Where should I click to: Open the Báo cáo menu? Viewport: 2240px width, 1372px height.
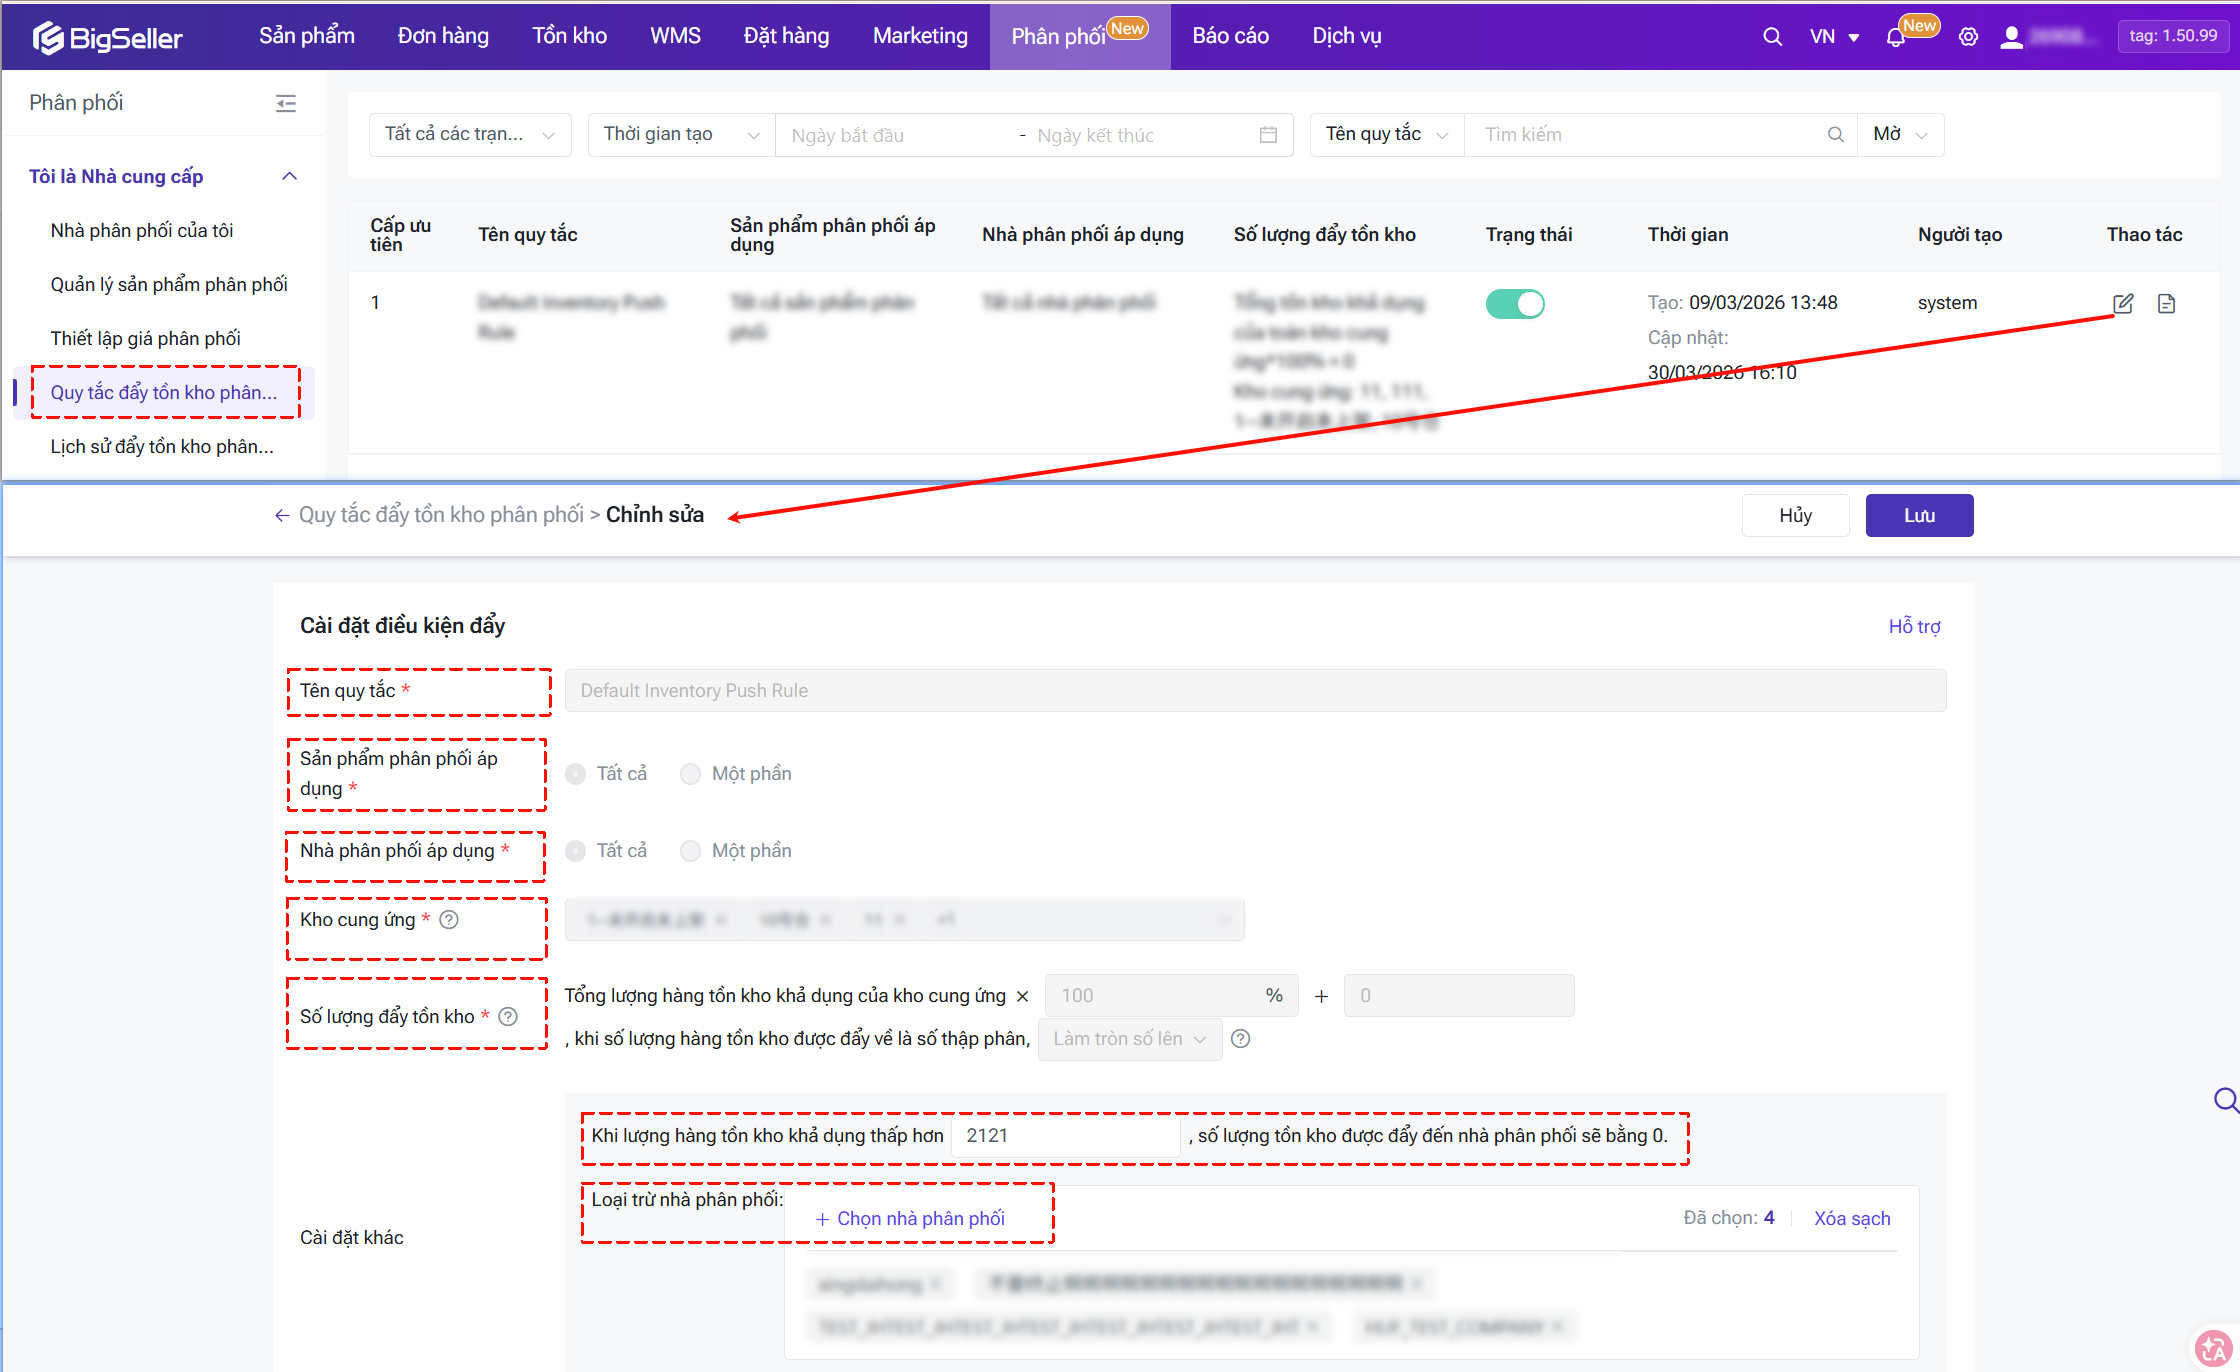pos(1230,36)
